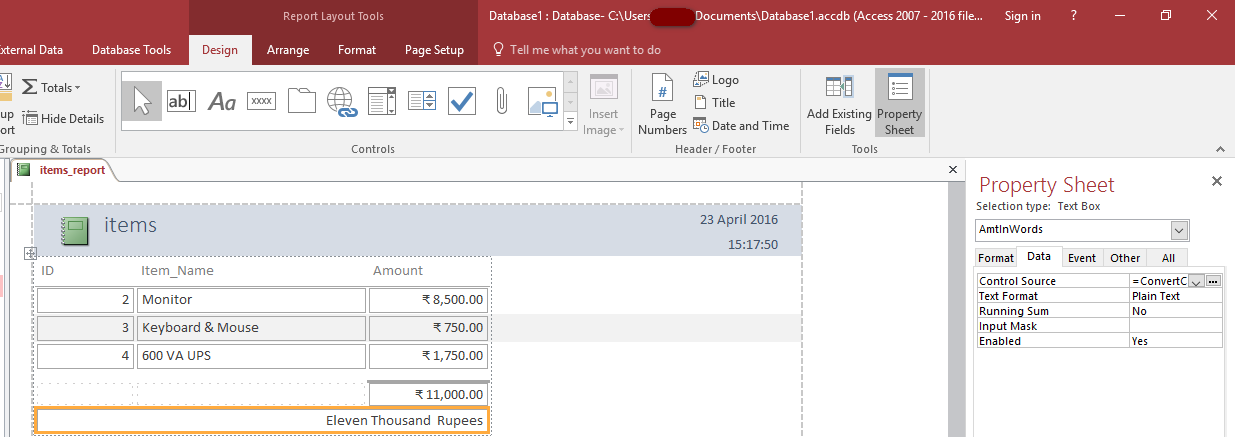The width and height of the screenshot is (1235, 437).
Task: Select the Design ribbon tab
Action: [x=220, y=49]
